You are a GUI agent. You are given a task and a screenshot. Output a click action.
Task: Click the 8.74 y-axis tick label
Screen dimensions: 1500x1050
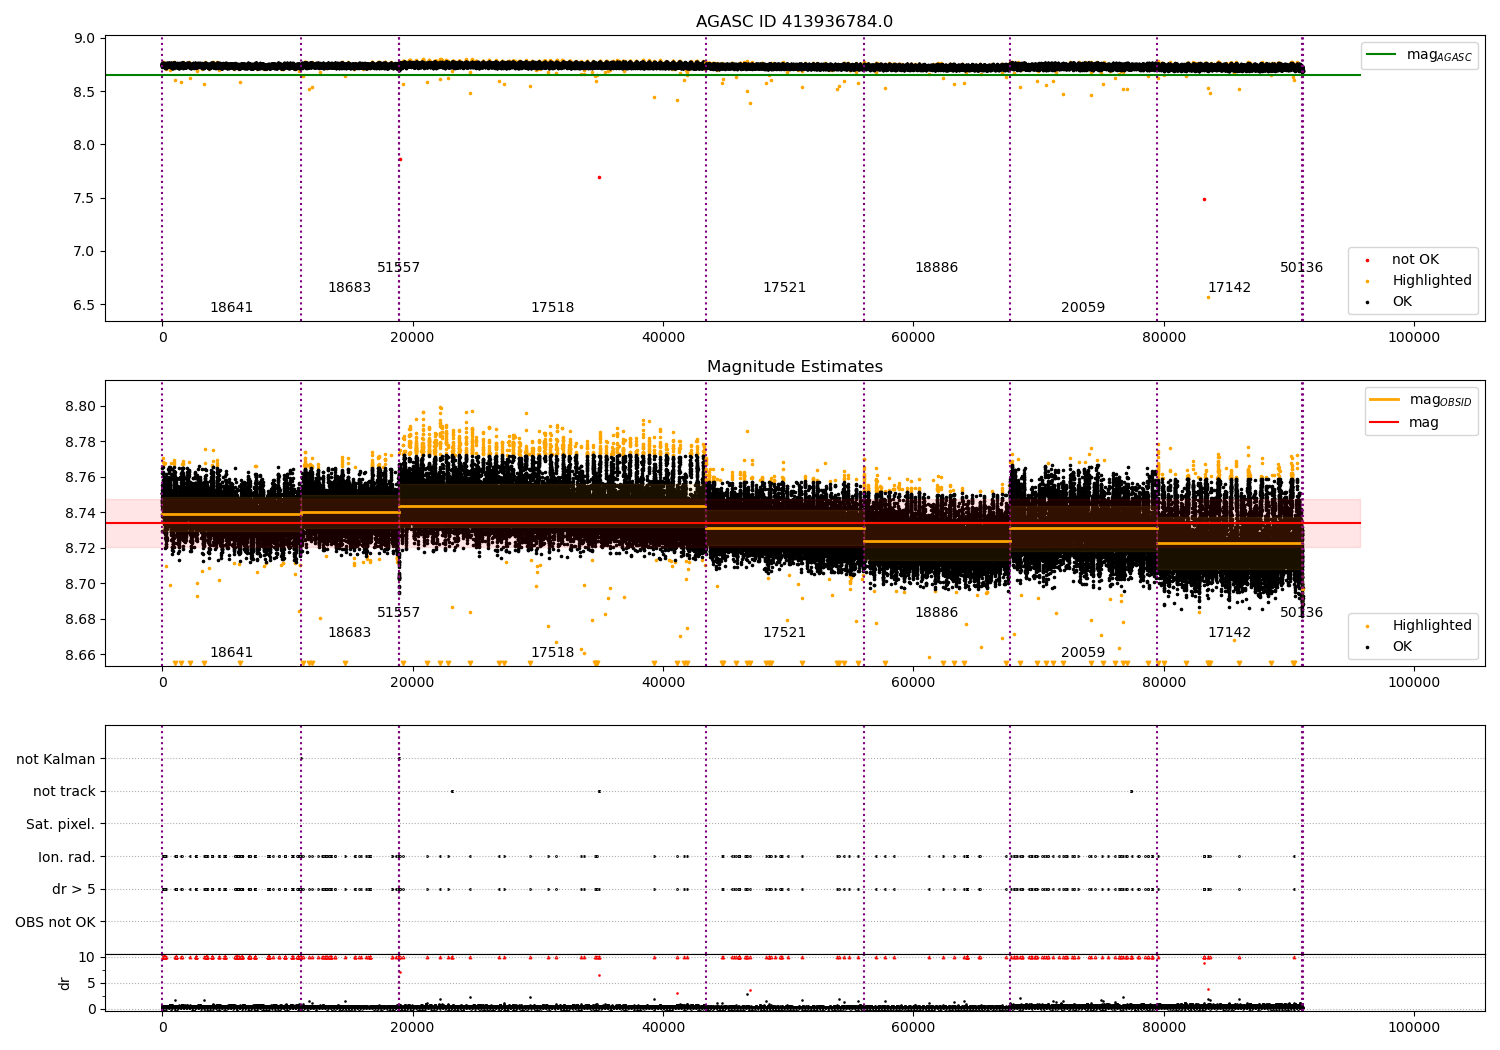81,513
